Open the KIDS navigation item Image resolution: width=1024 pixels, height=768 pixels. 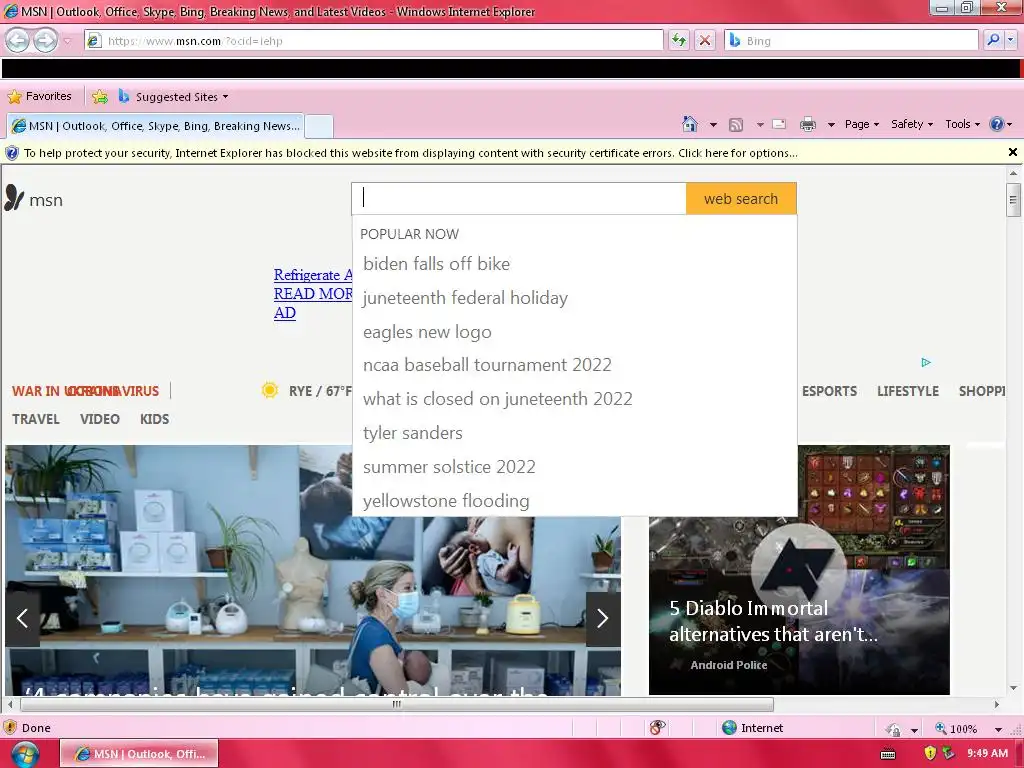click(x=155, y=419)
